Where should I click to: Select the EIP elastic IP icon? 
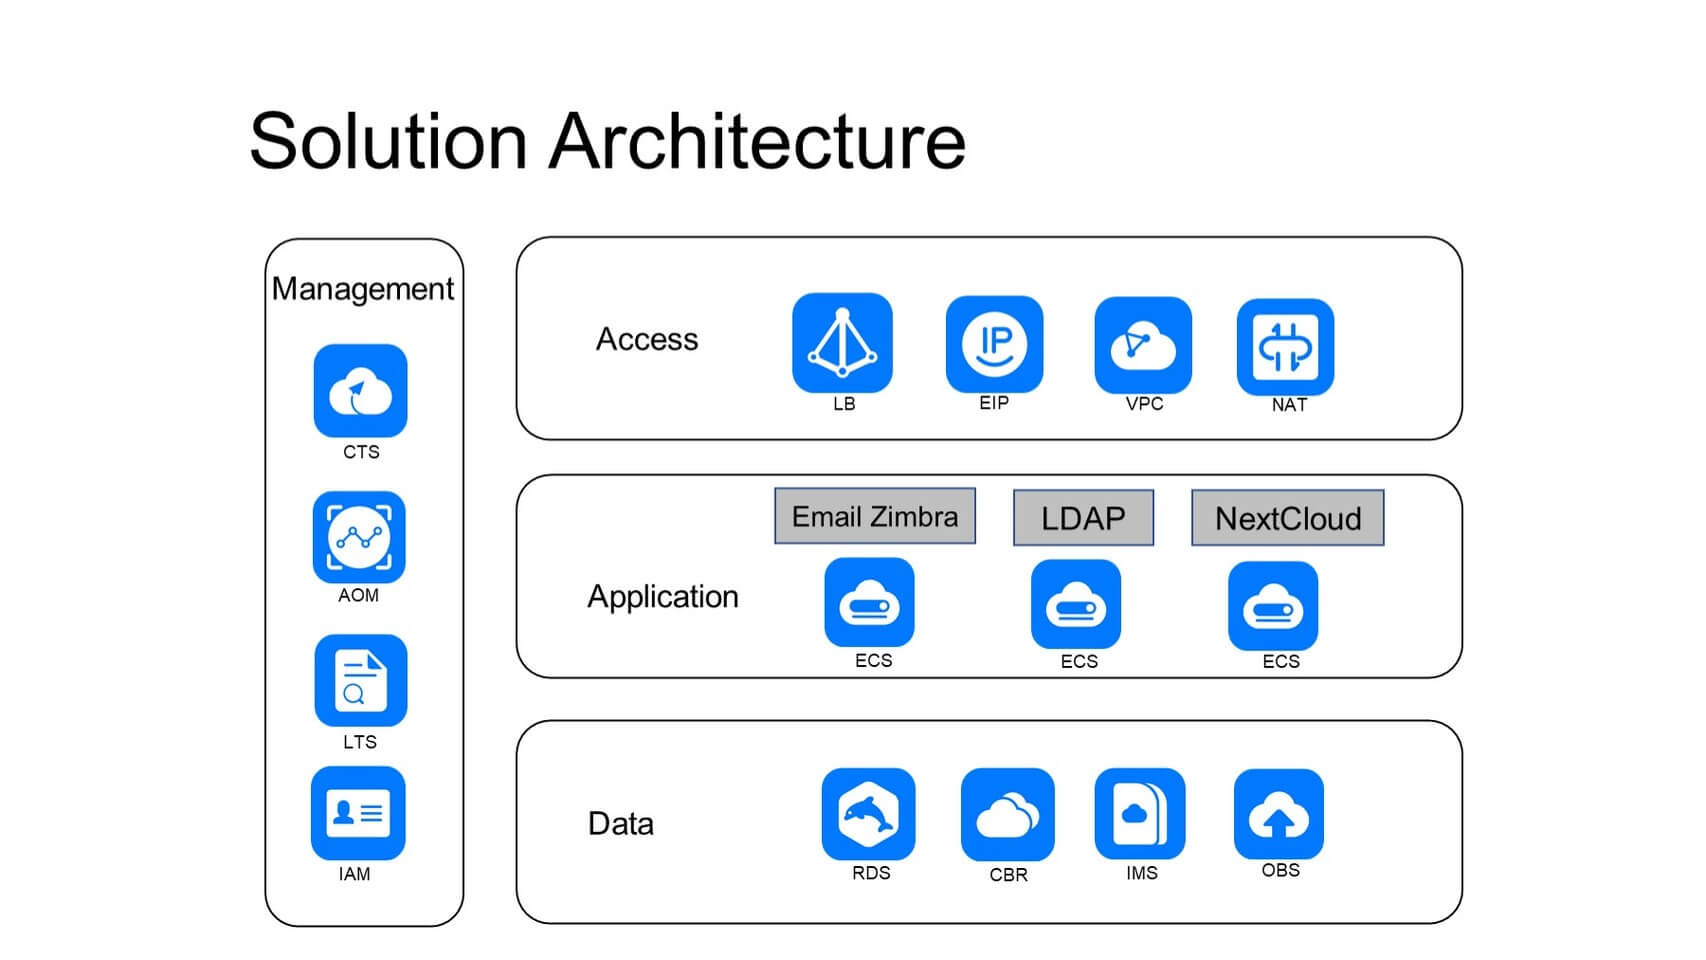click(x=994, y=344)
